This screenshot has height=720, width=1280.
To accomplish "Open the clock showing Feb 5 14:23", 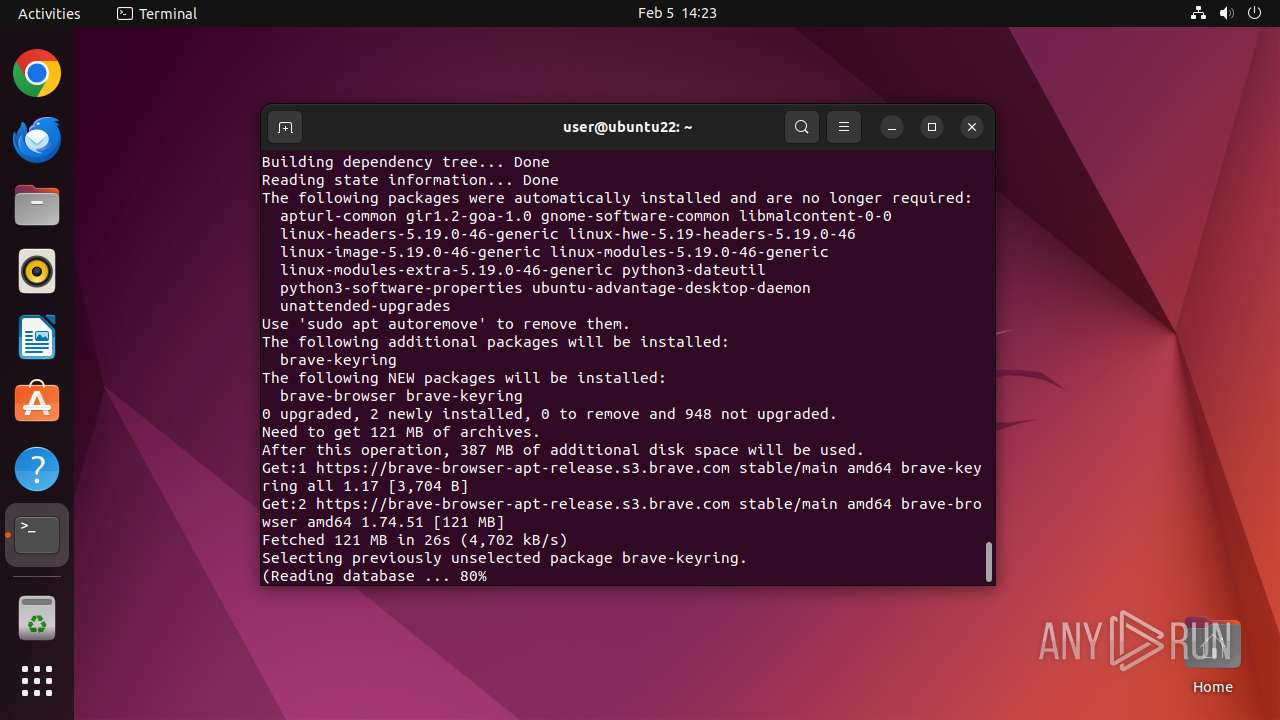I will click(677, 13).
